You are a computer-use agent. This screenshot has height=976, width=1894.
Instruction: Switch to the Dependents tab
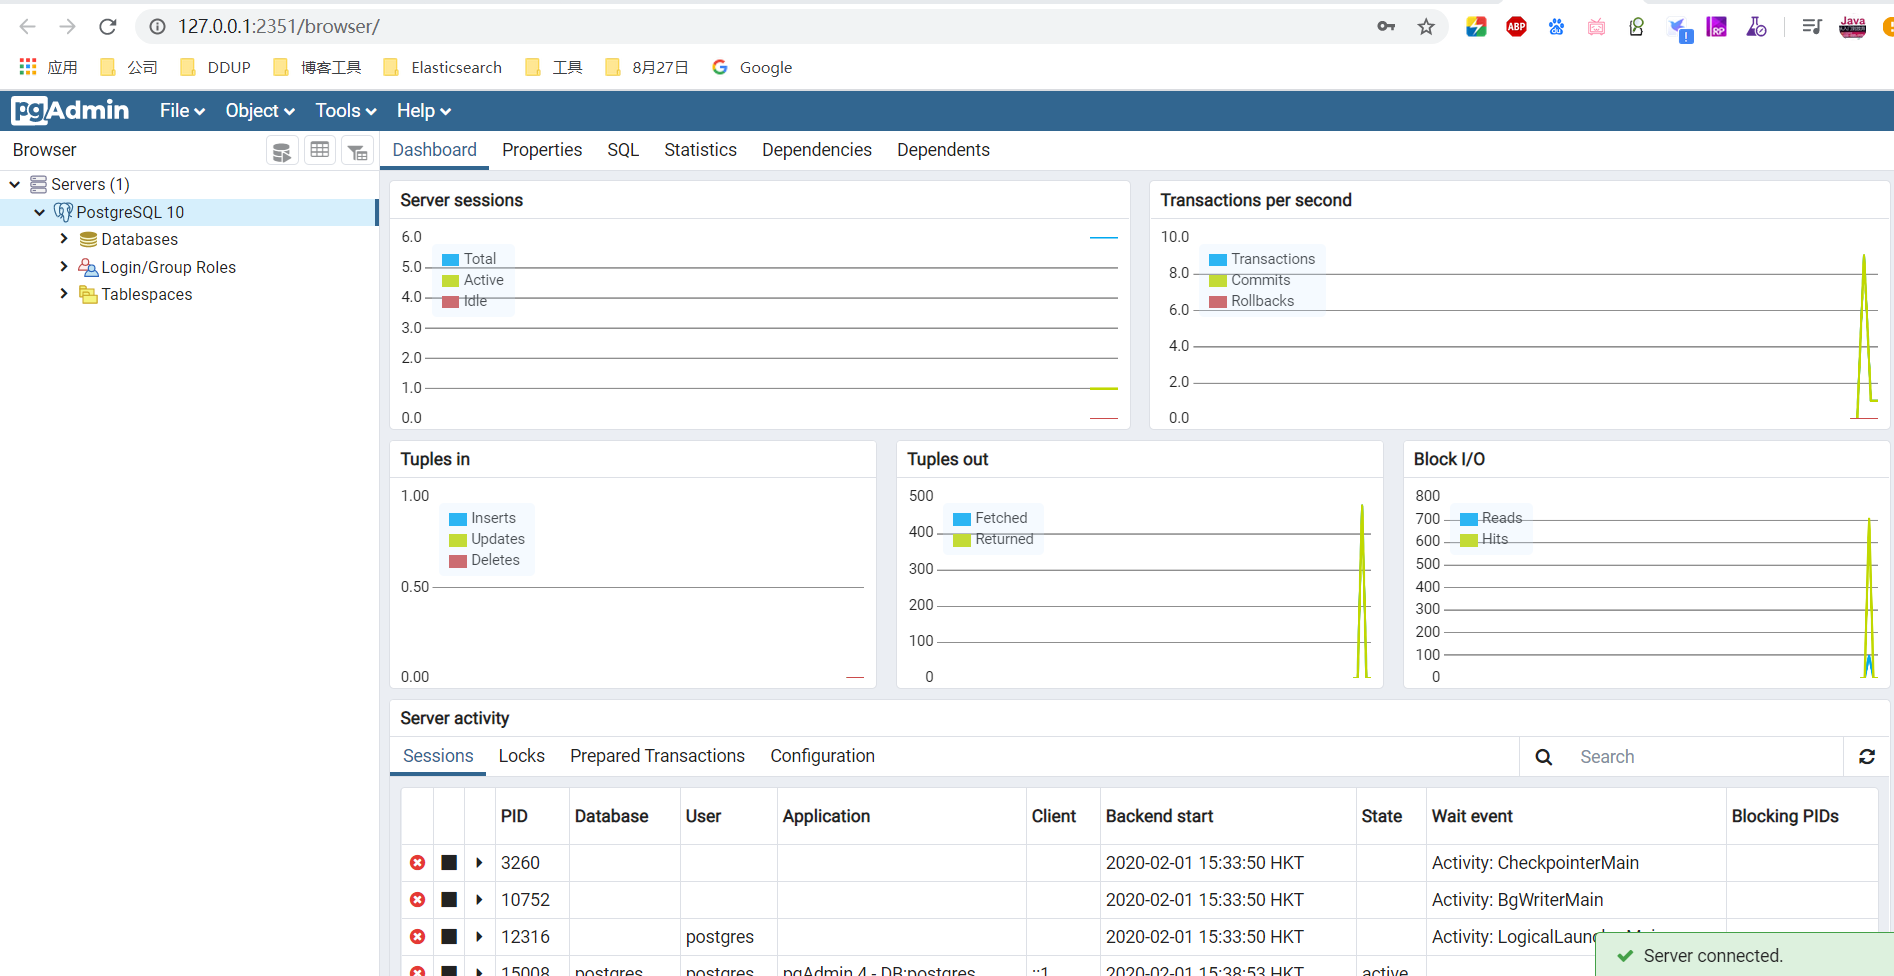[943, 150]
